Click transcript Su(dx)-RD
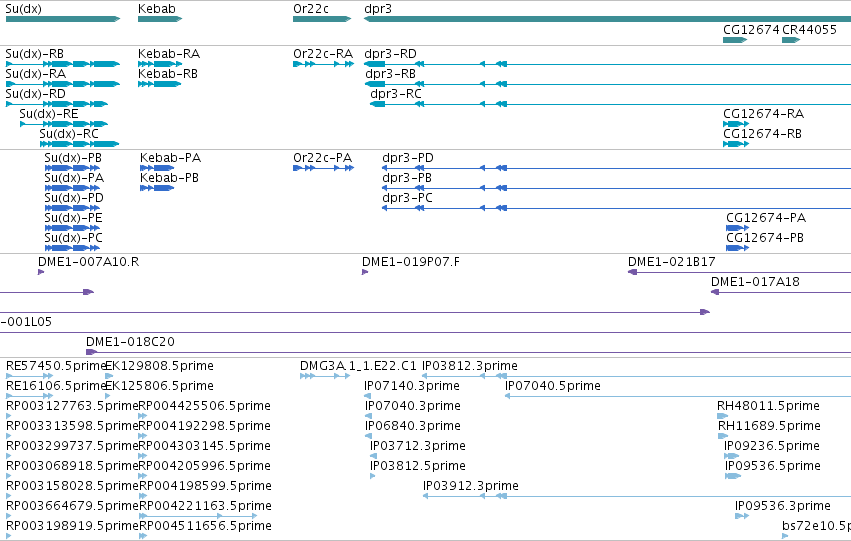 [x=57, y=104]
